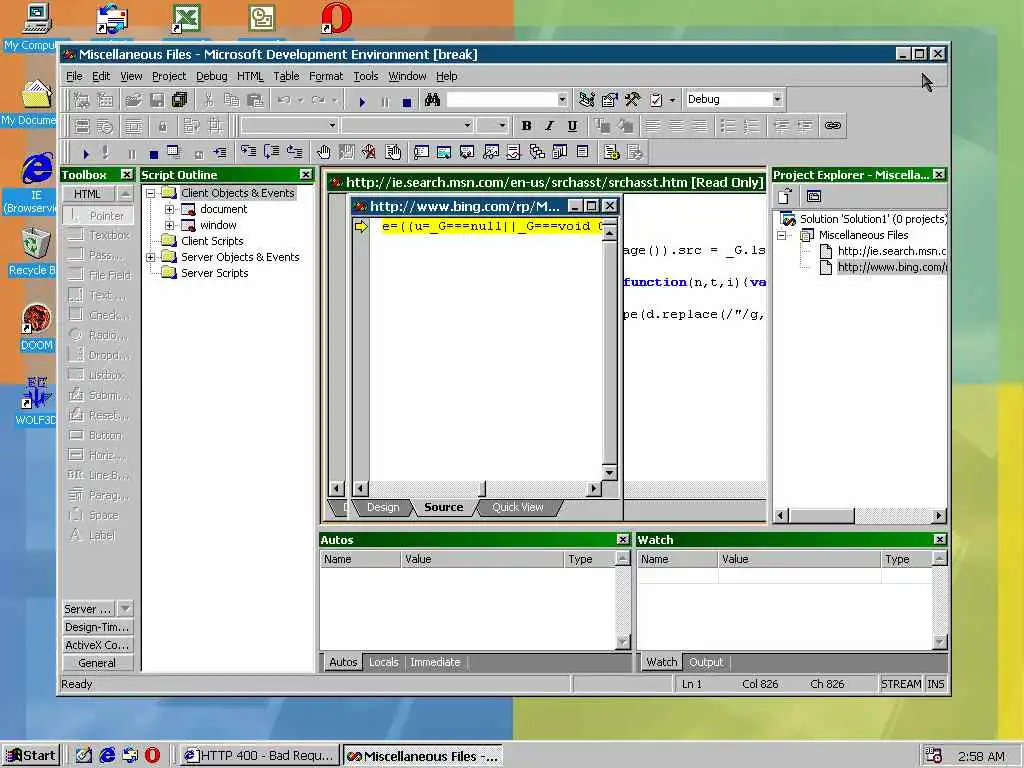Switch to the Immediate tab
The width and height of the screenshot is (1024, 768).
(435, 662)
